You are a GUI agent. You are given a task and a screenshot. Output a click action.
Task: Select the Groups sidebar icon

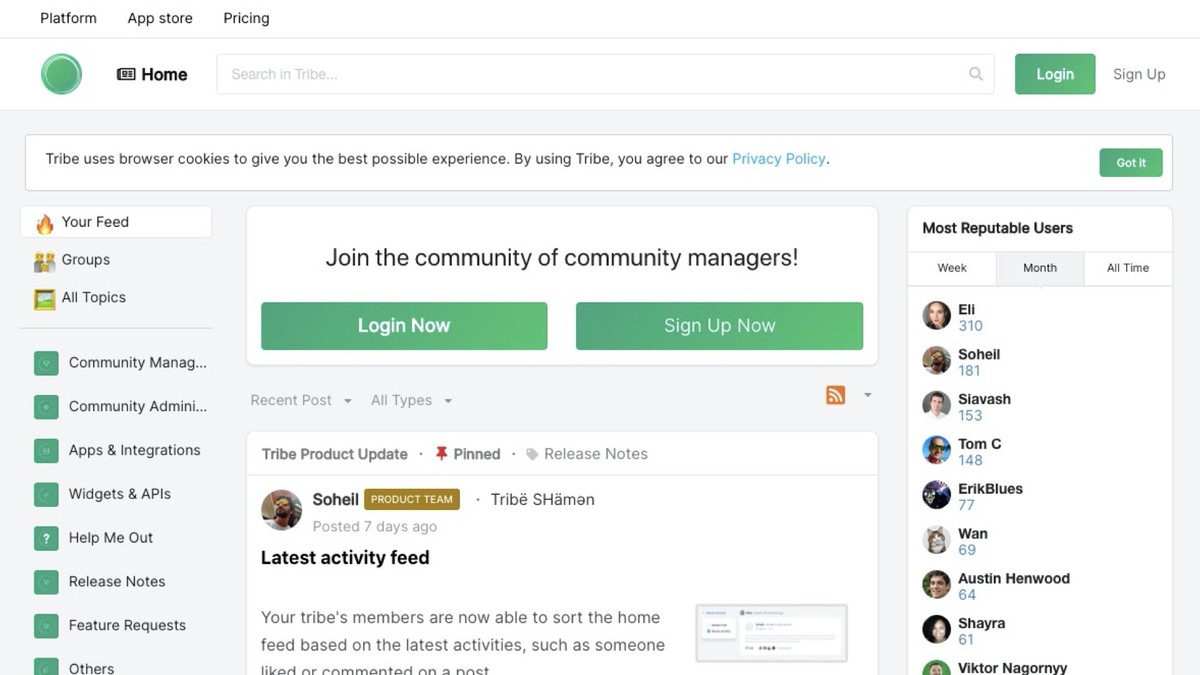pyautogui.click(x=45, y=261)
